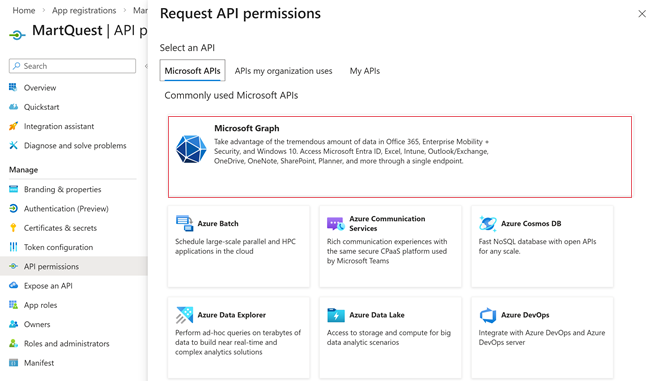Click the Azure Batch icon
This screenshot has height=381, width=650.
184,223
